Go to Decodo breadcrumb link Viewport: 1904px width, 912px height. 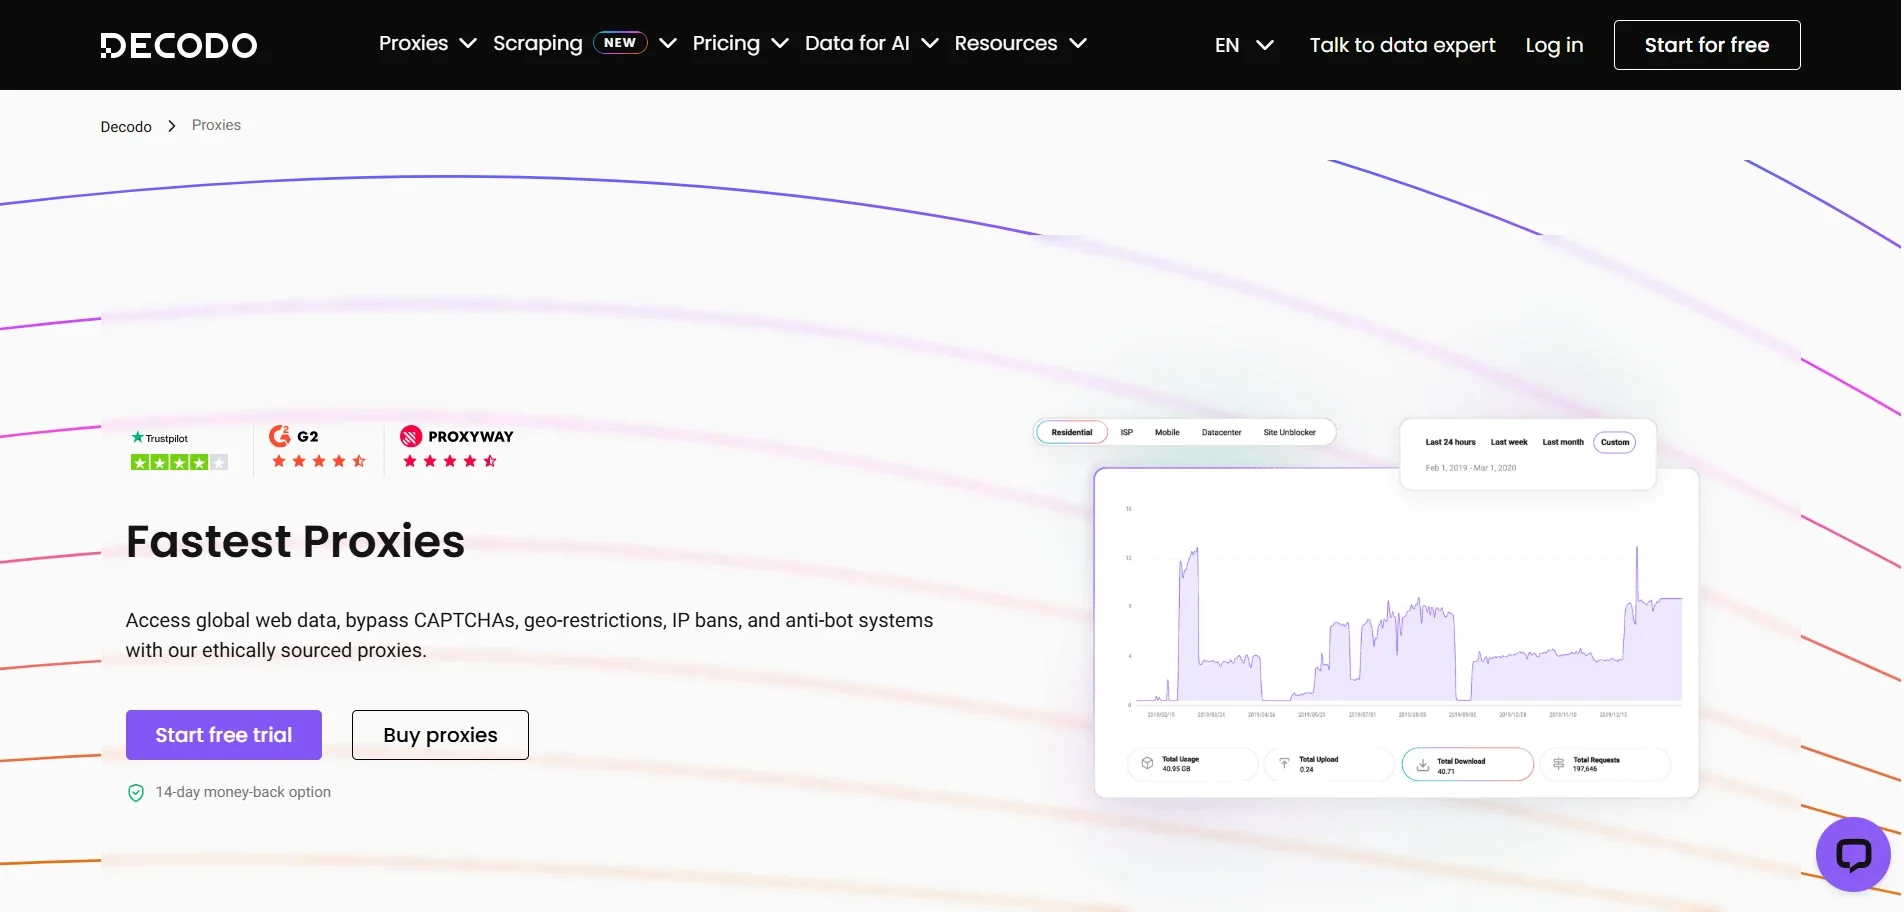pyautogui.click(x=126, y=127)
